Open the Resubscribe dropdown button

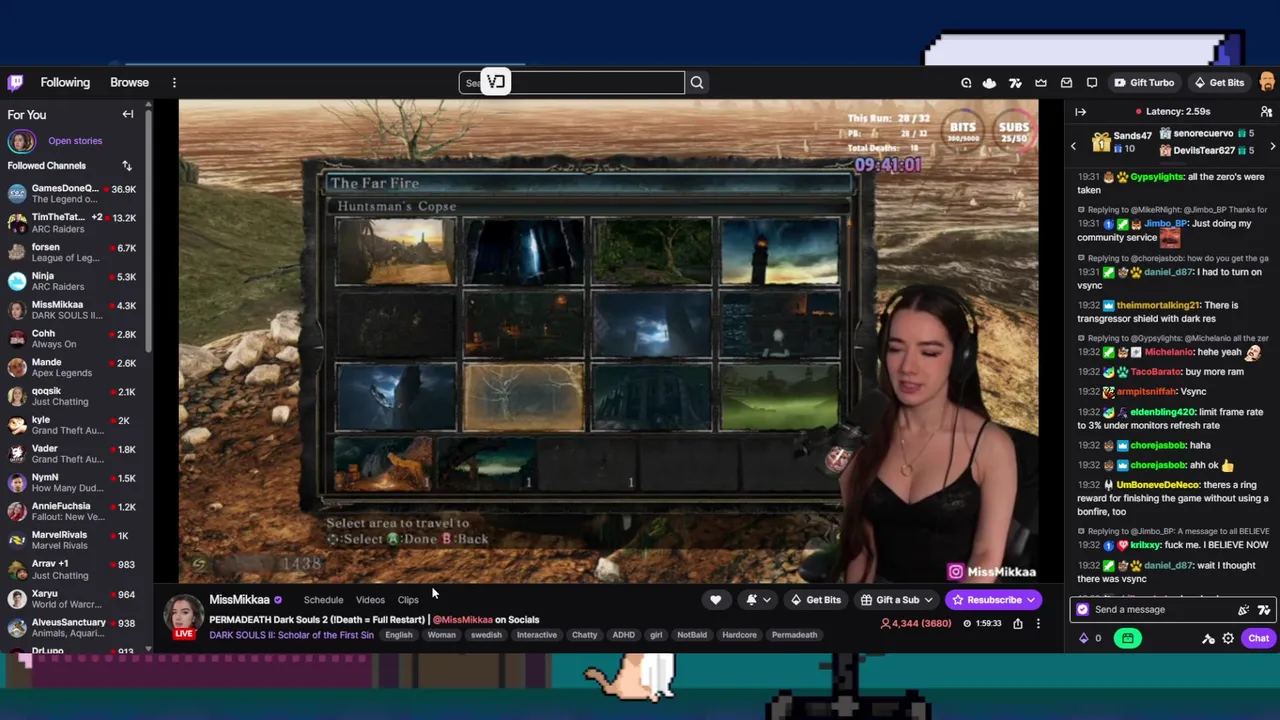click(993, 600)
